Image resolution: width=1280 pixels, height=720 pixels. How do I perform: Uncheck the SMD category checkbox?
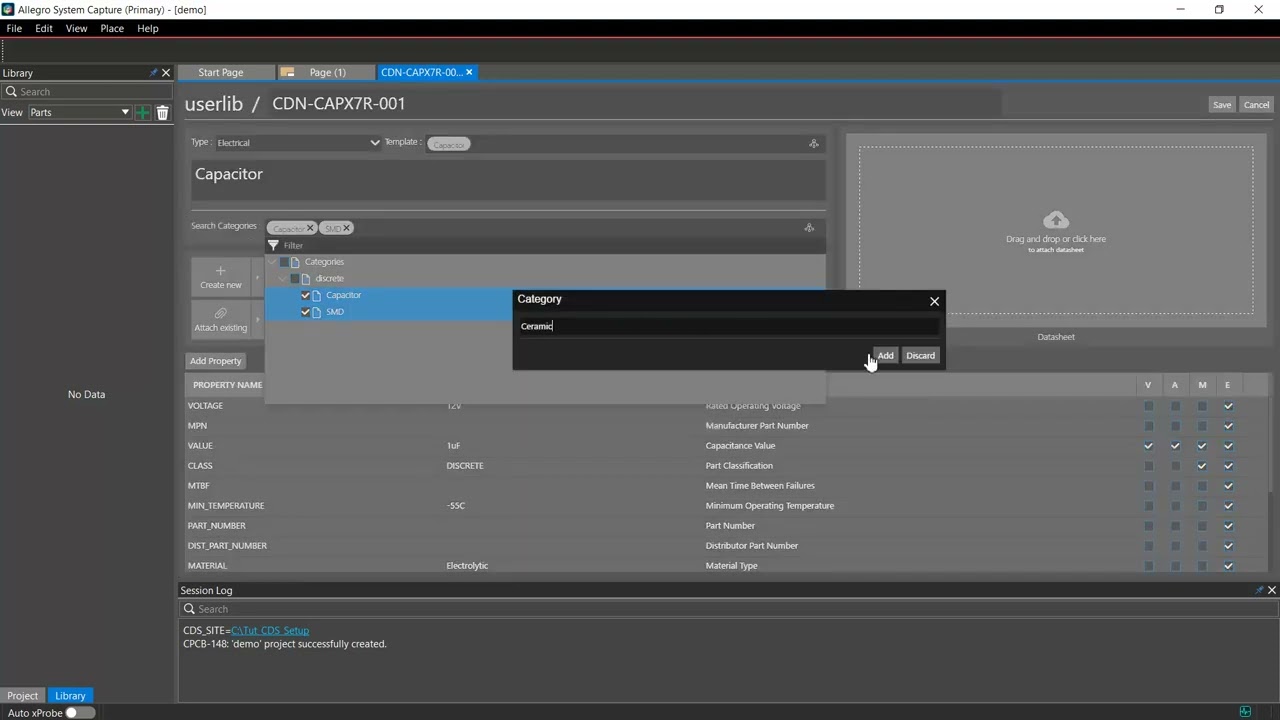click(x=305, y=312)
